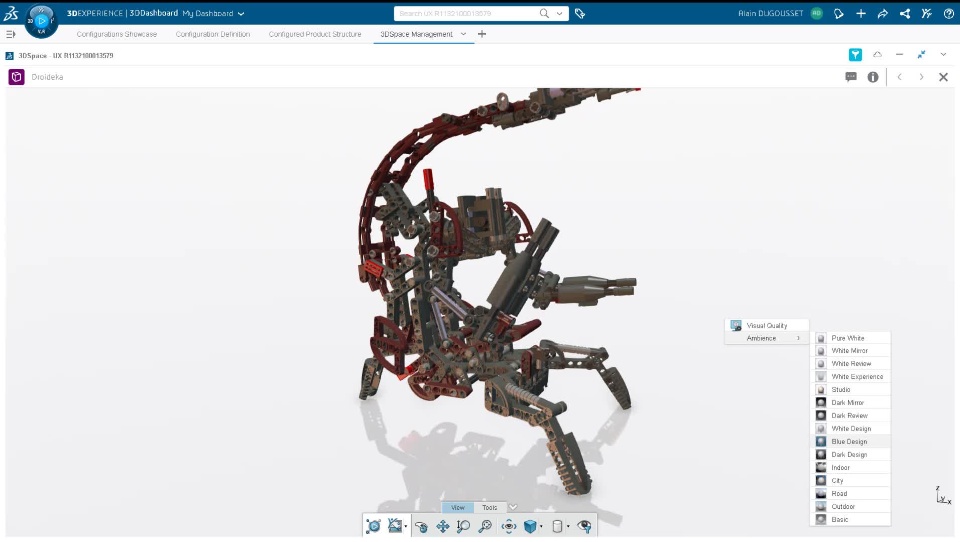Click the 3DSpace widget app icon
The height and width of the screenshot is (542, 960).
[x=10, y=56]
